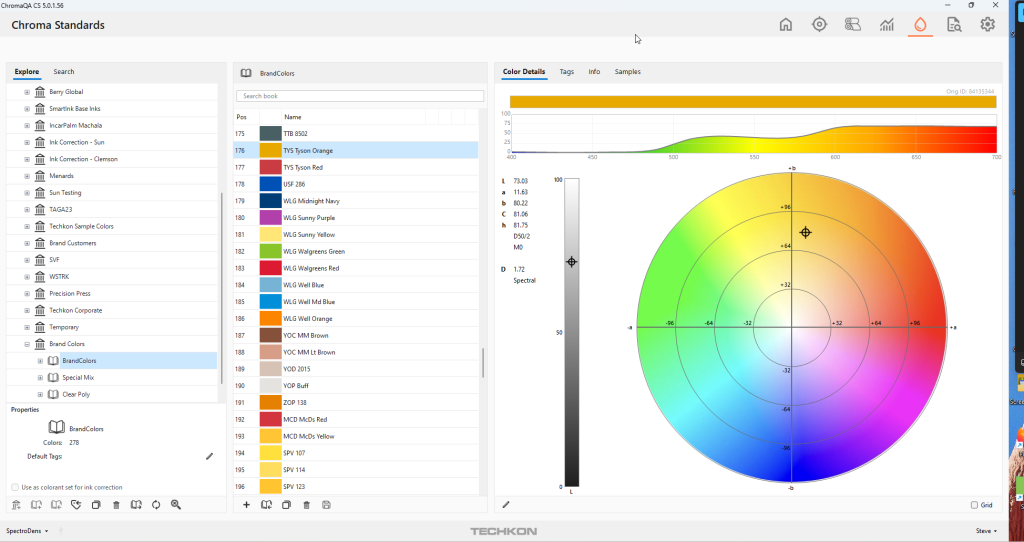The image size is (1024, 542).
Task: Open the SpectroDens device dropdown
Action: 27,531
